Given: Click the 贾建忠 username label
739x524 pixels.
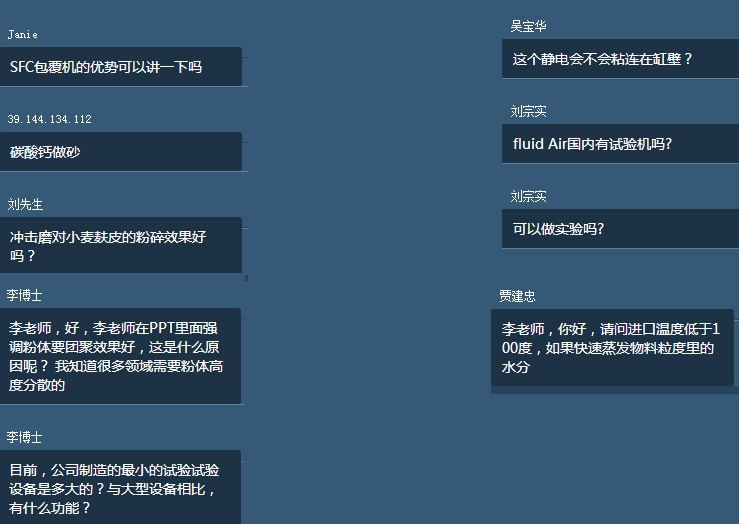Looking at the screenshot, I should tap(517, 296).
